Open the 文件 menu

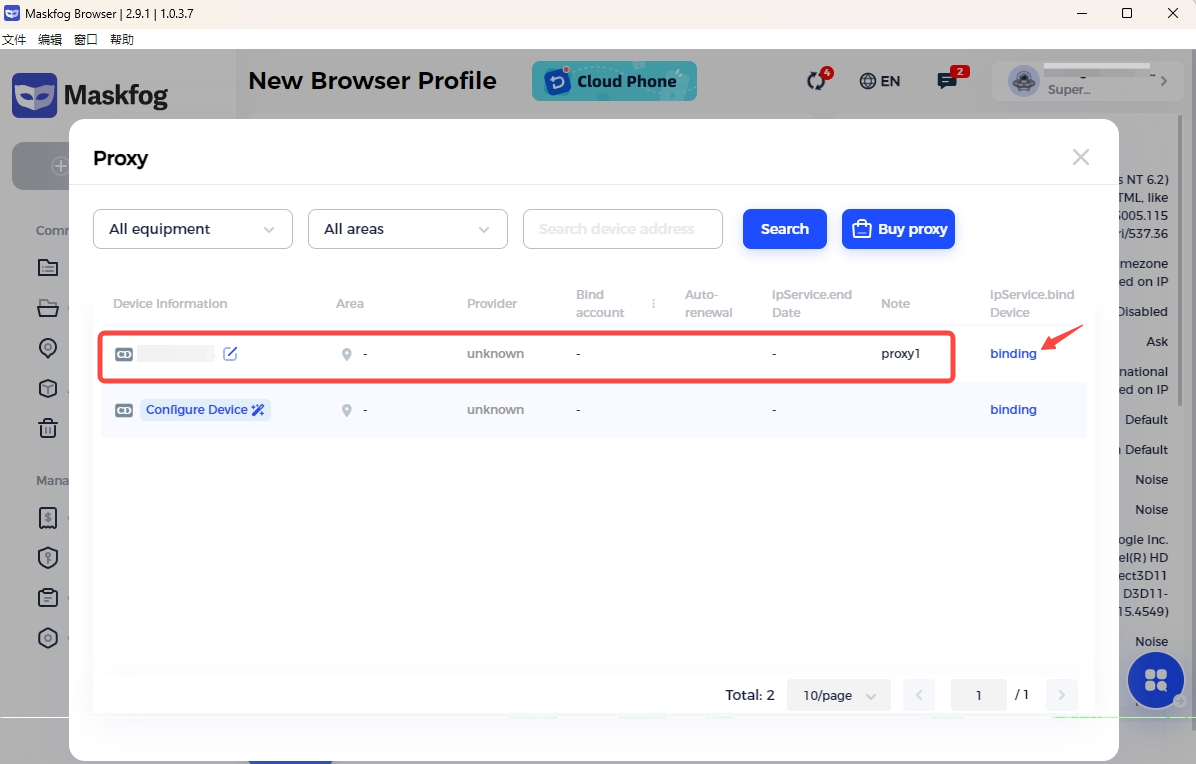tap(14, 40)
